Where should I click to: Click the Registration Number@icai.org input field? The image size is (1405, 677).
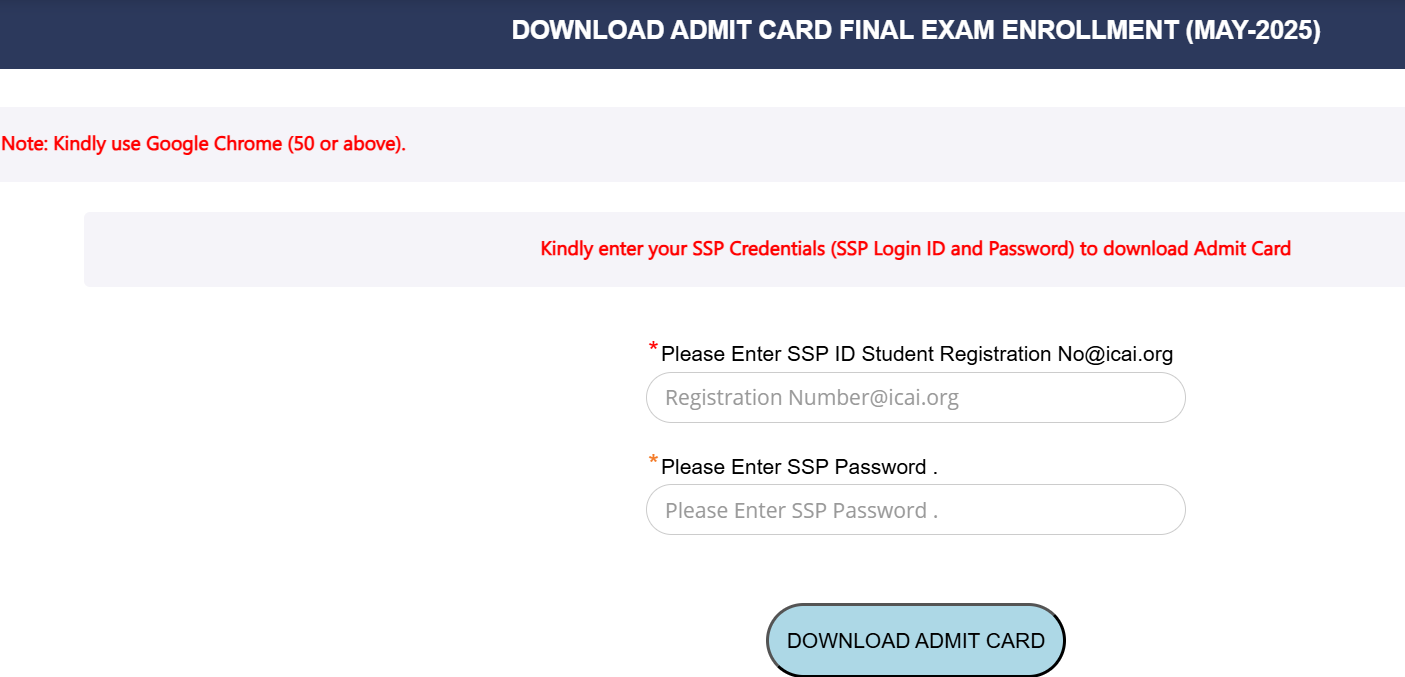click(915, 398)
